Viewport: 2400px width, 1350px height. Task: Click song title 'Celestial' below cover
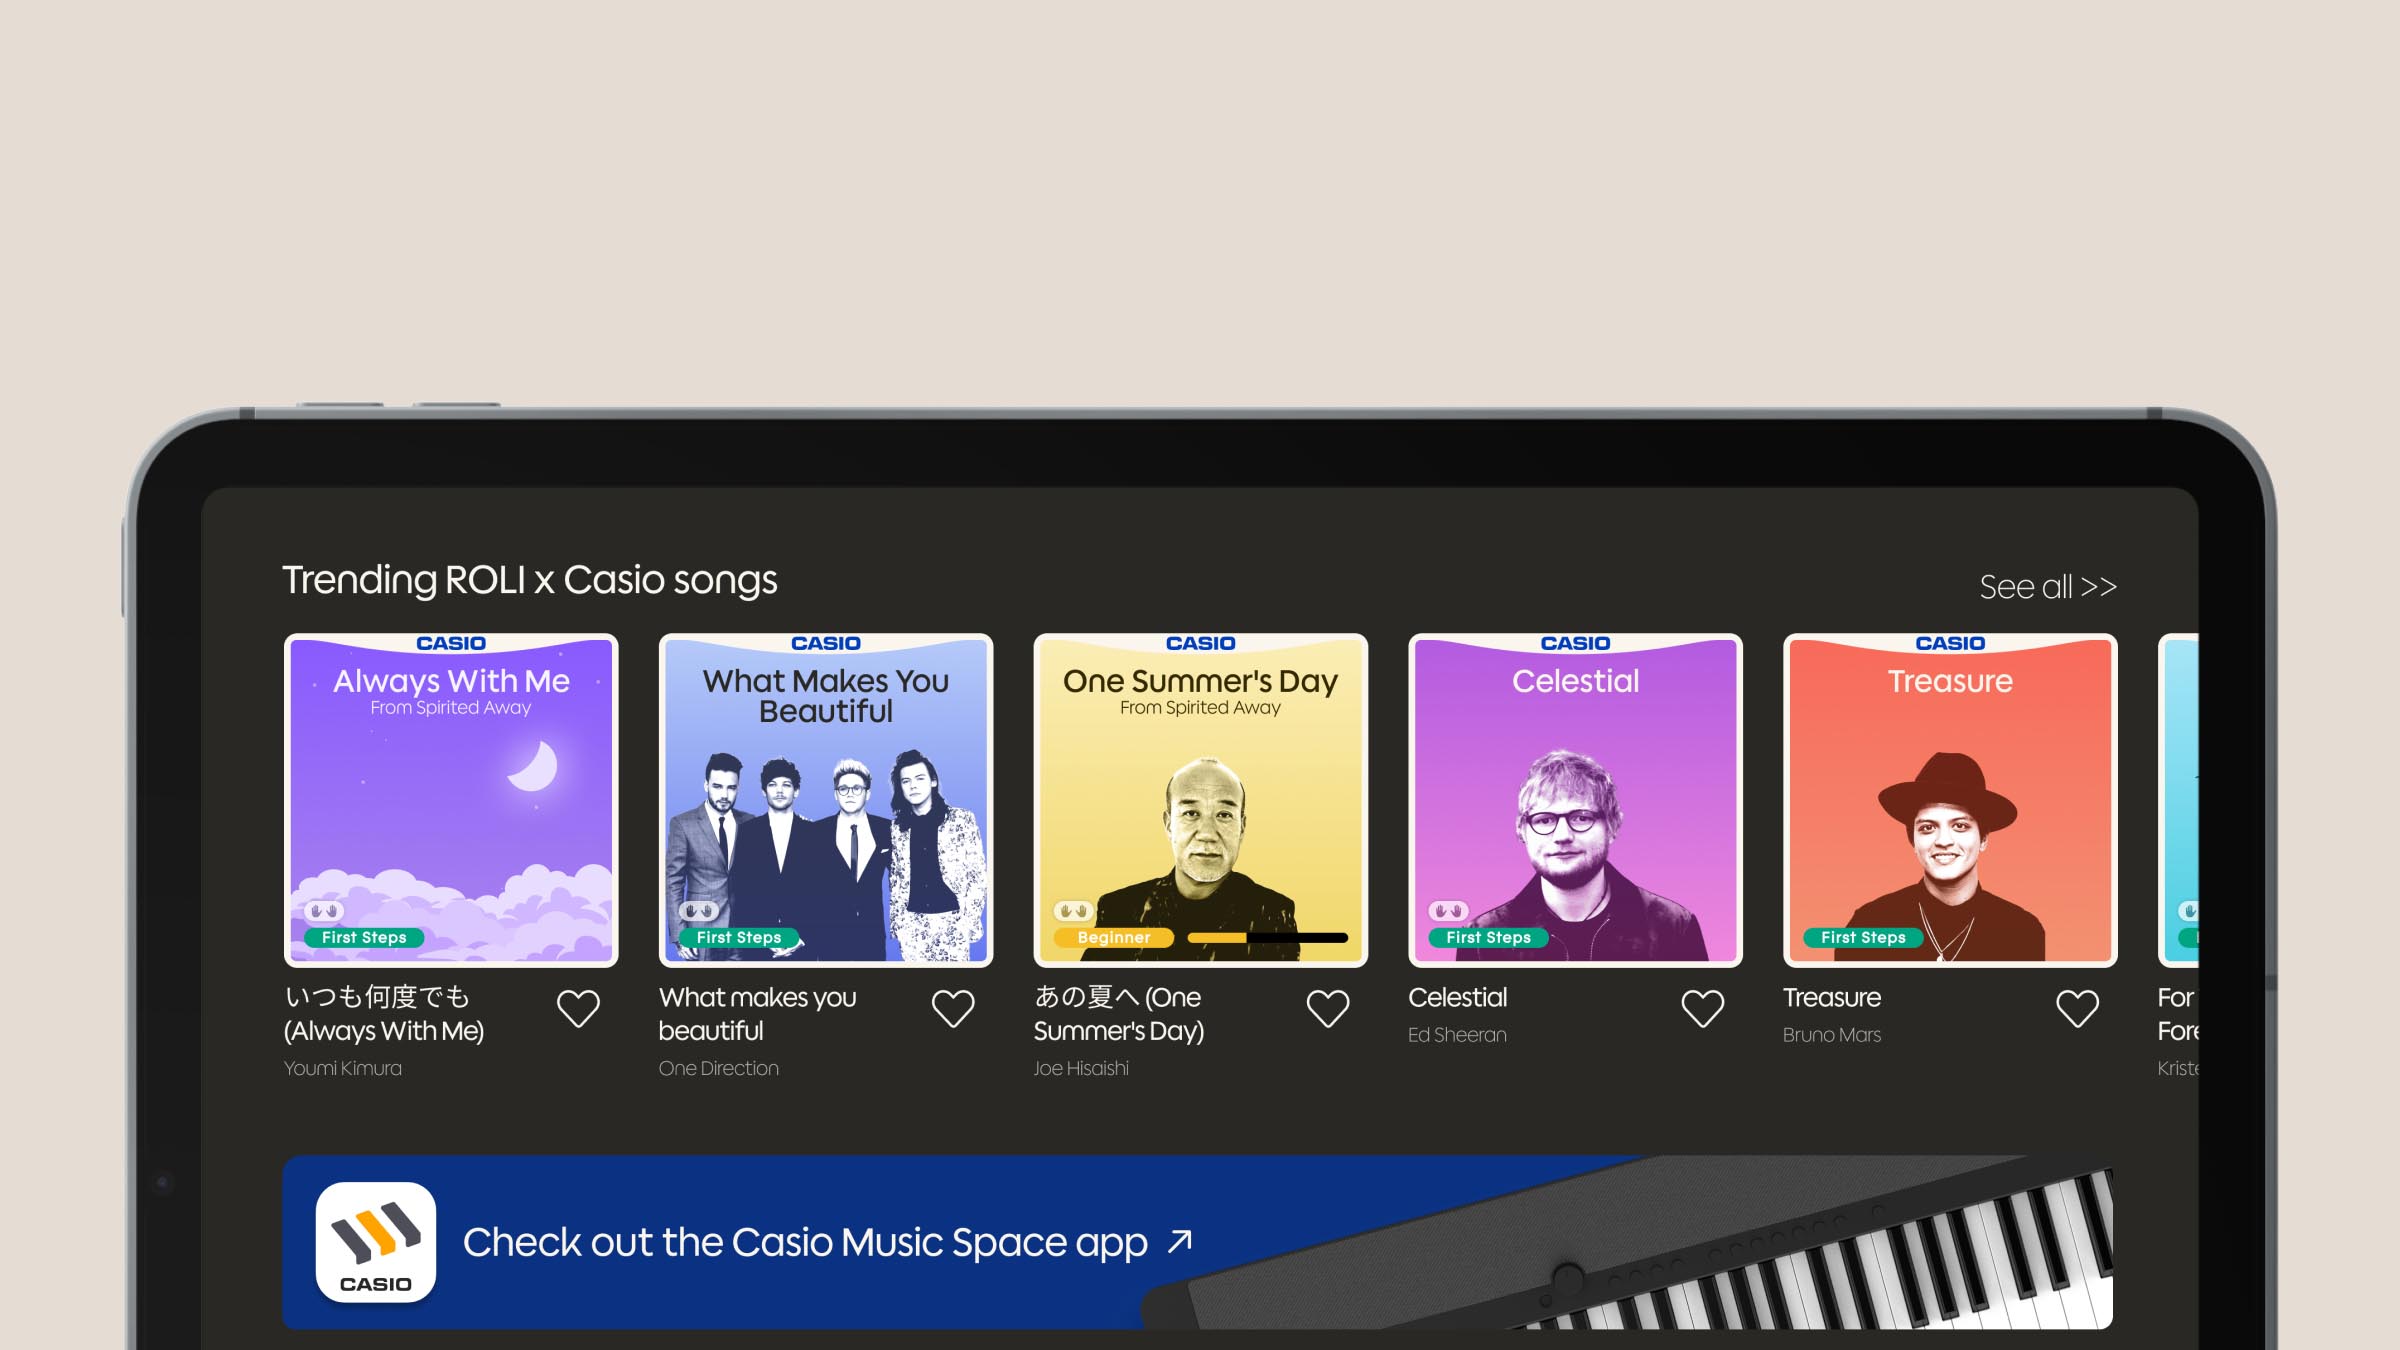tap(1457, 998)
